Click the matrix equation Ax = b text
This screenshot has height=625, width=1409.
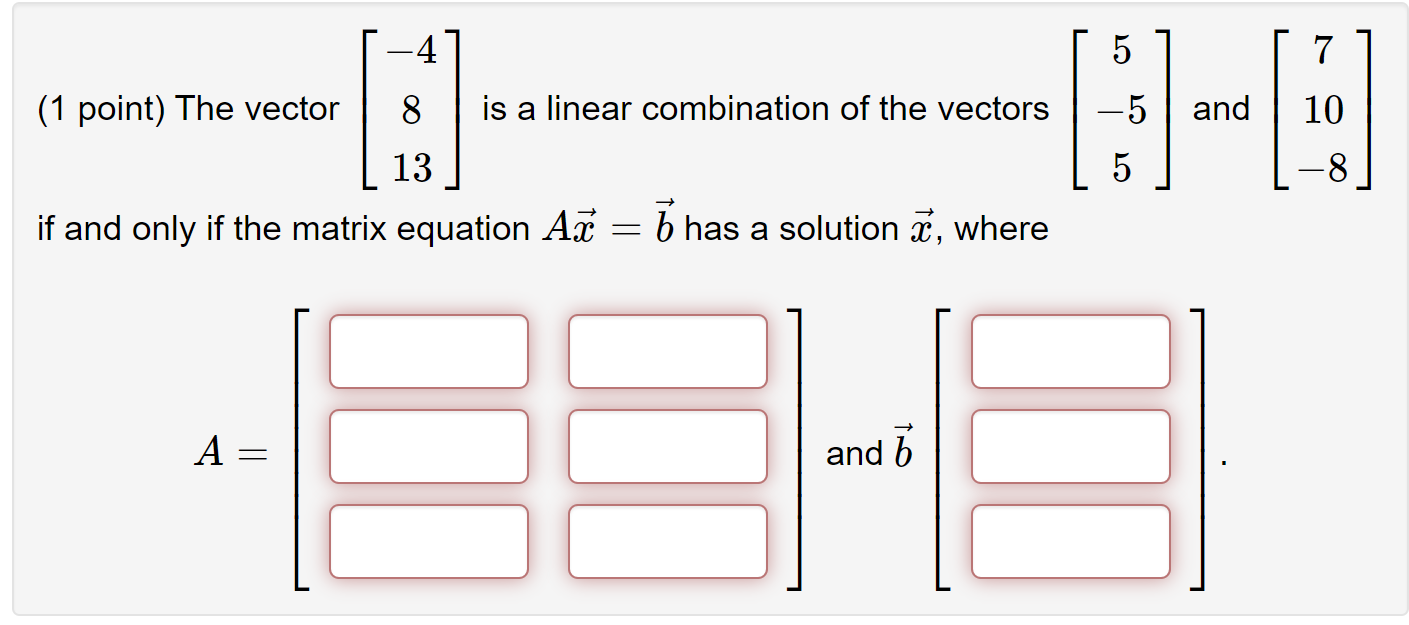coord(609,228)
